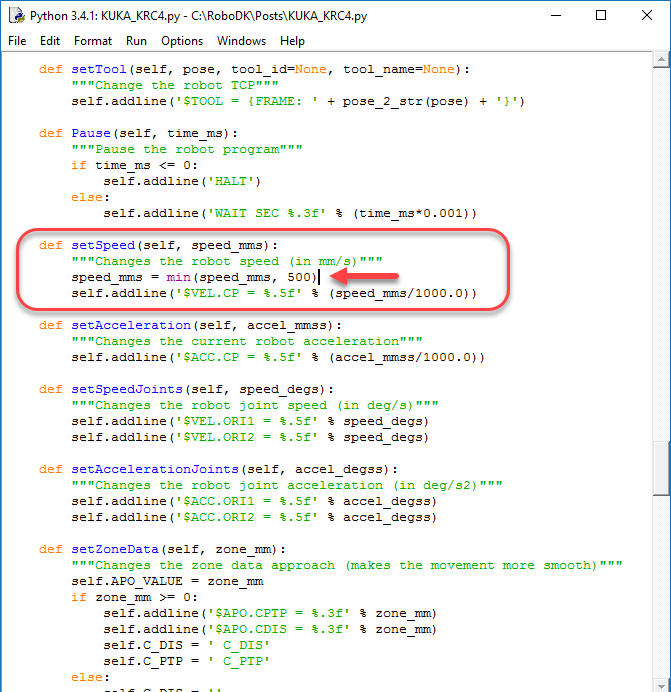Screen dimensions: 671x692
Task: Open the Run menu
Action: [136, 41]
